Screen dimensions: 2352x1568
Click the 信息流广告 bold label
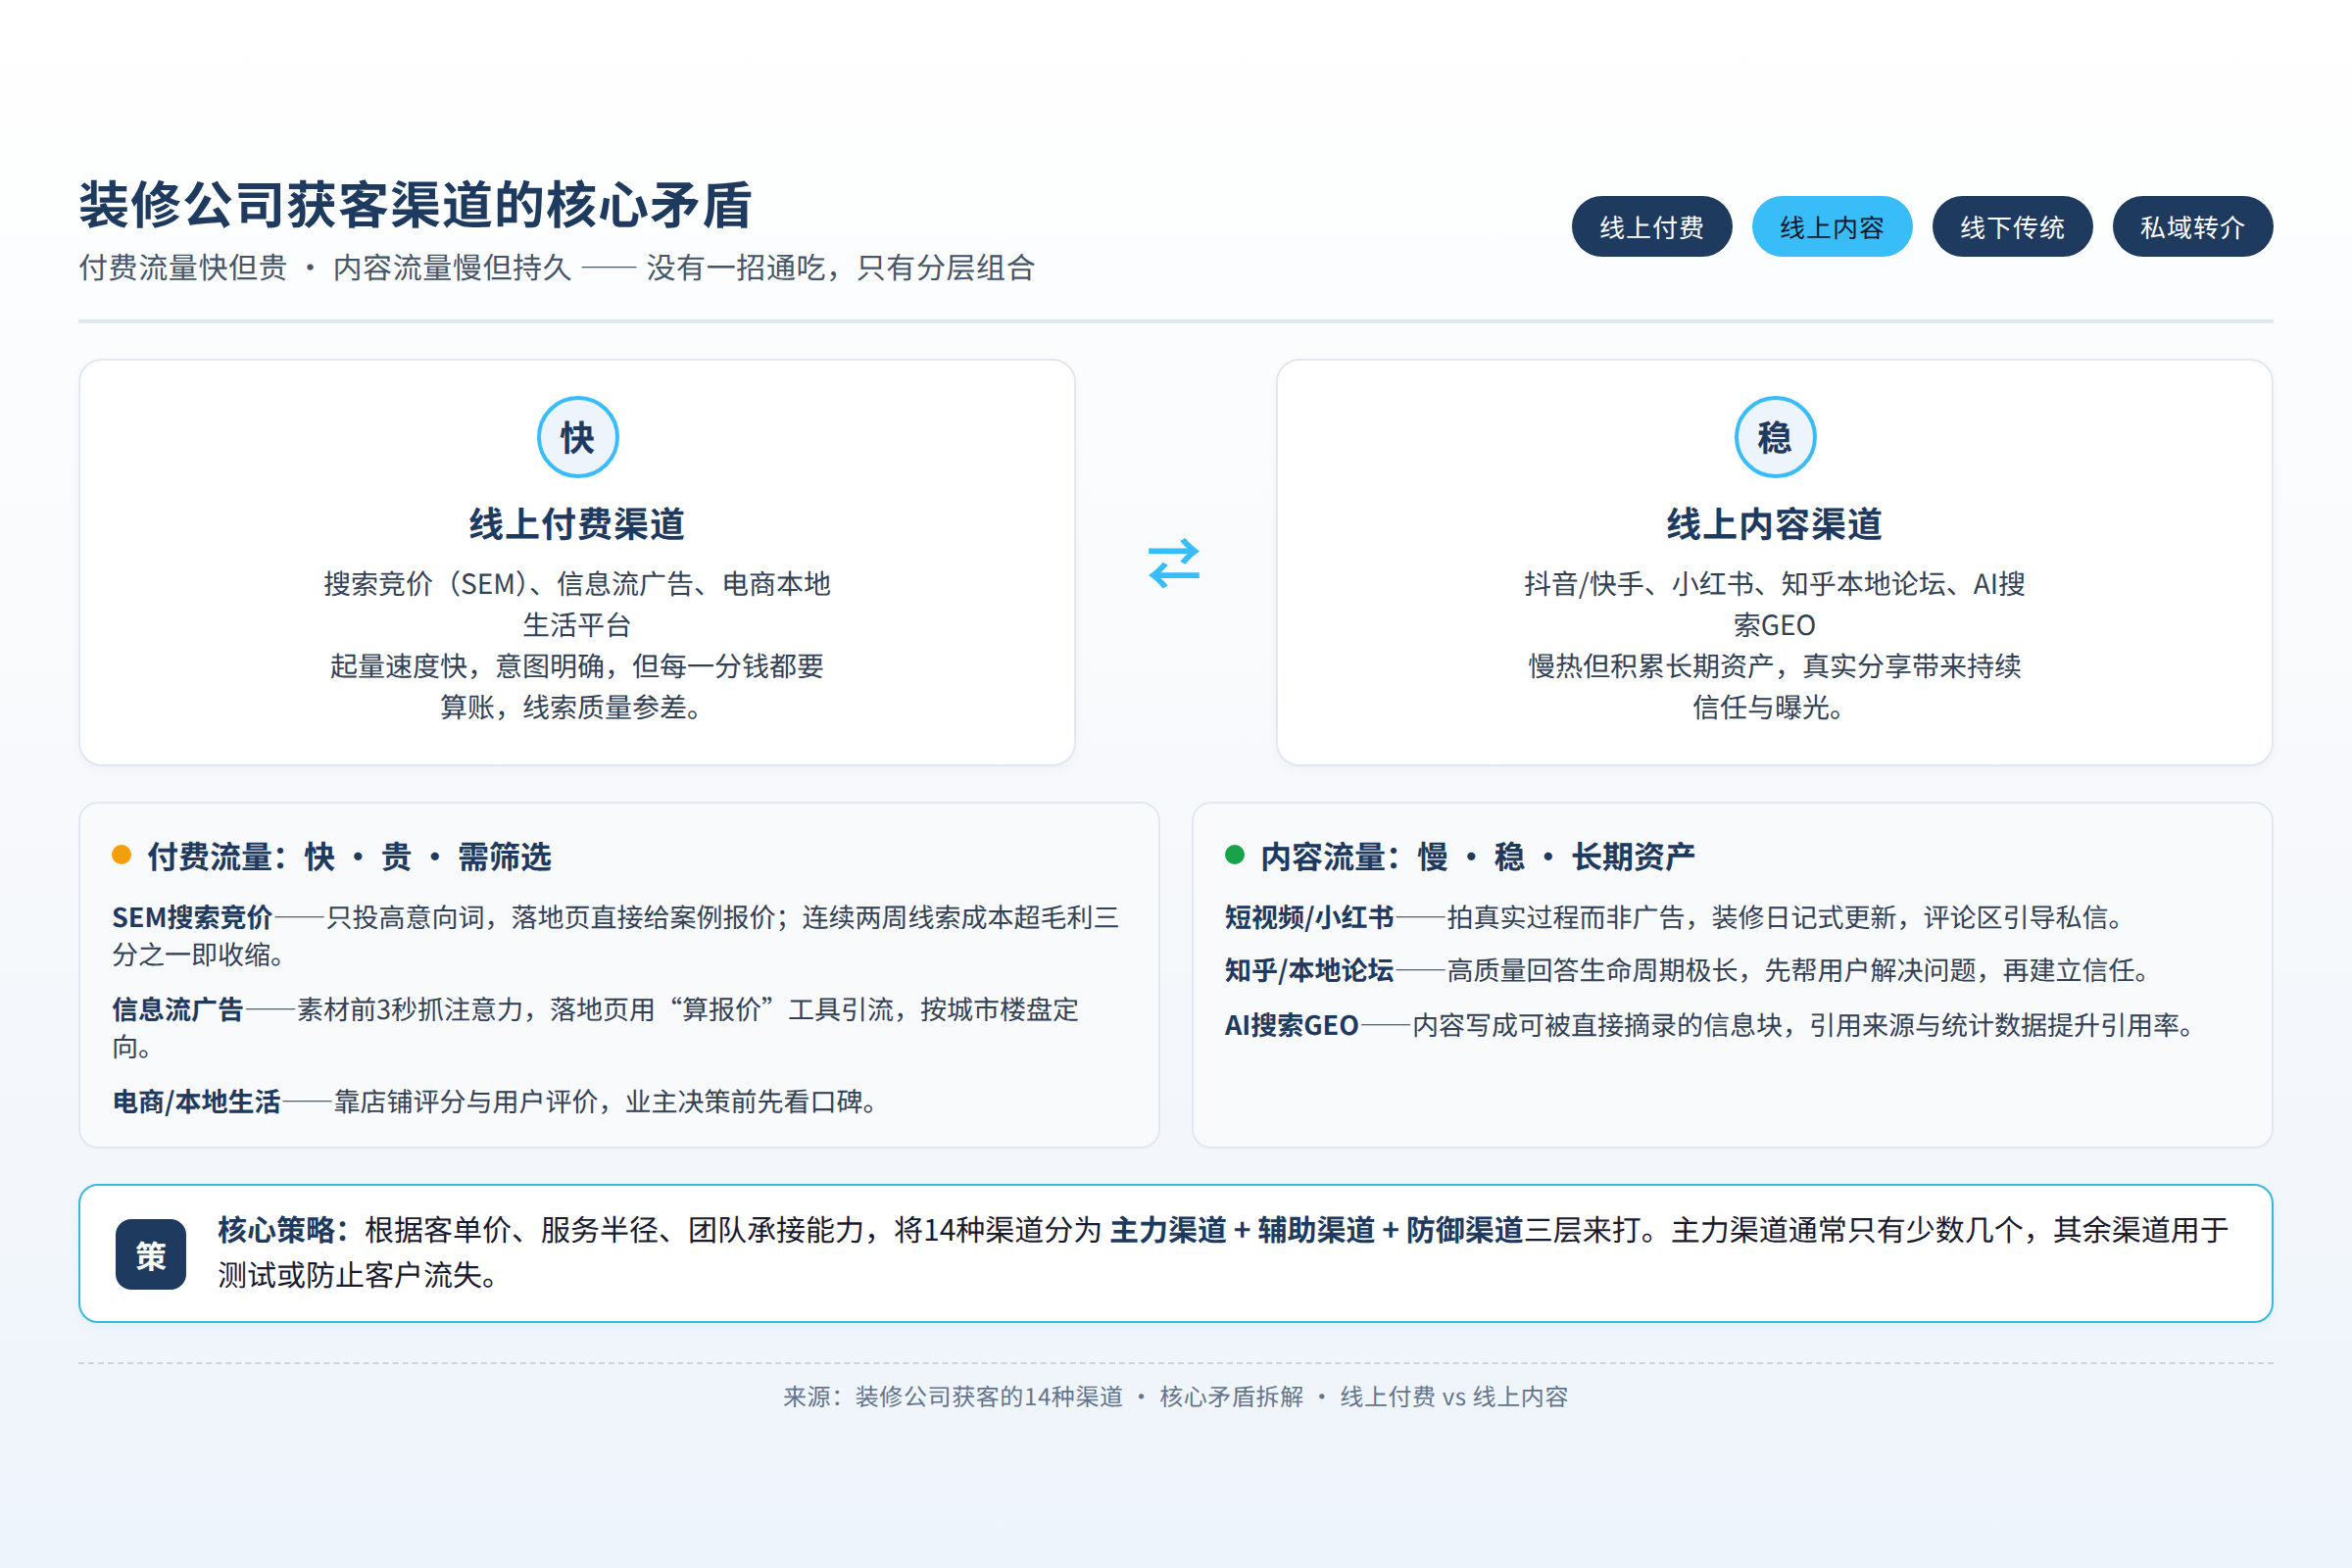pos(178,1010)
